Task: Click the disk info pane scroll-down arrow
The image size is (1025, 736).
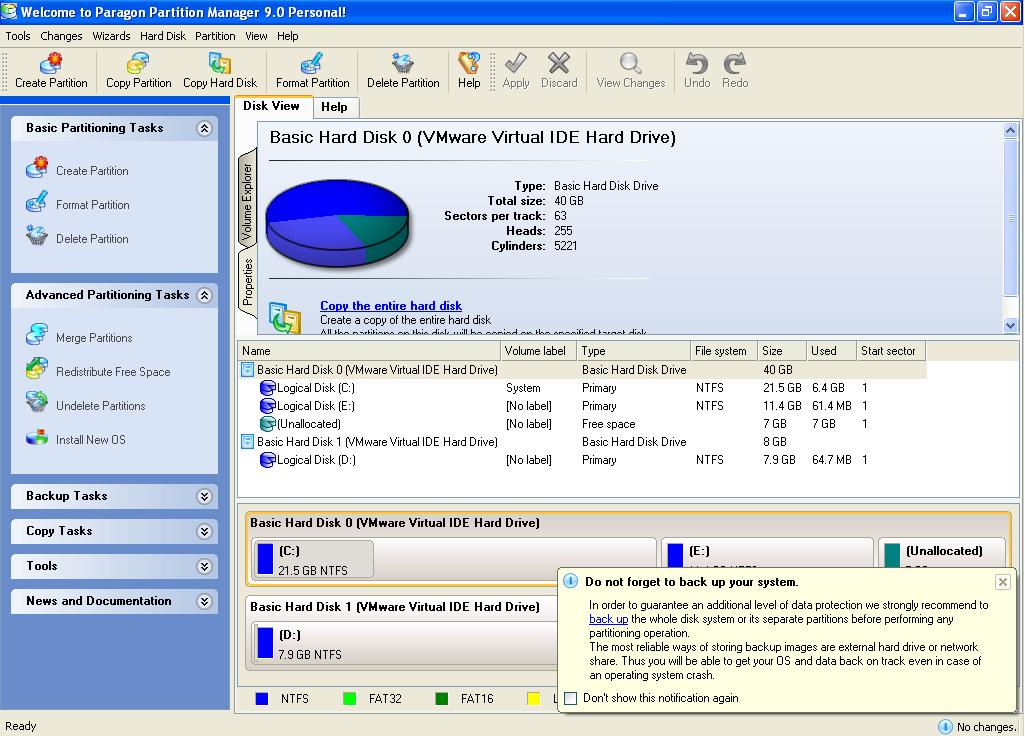Action: [1011, 325]
